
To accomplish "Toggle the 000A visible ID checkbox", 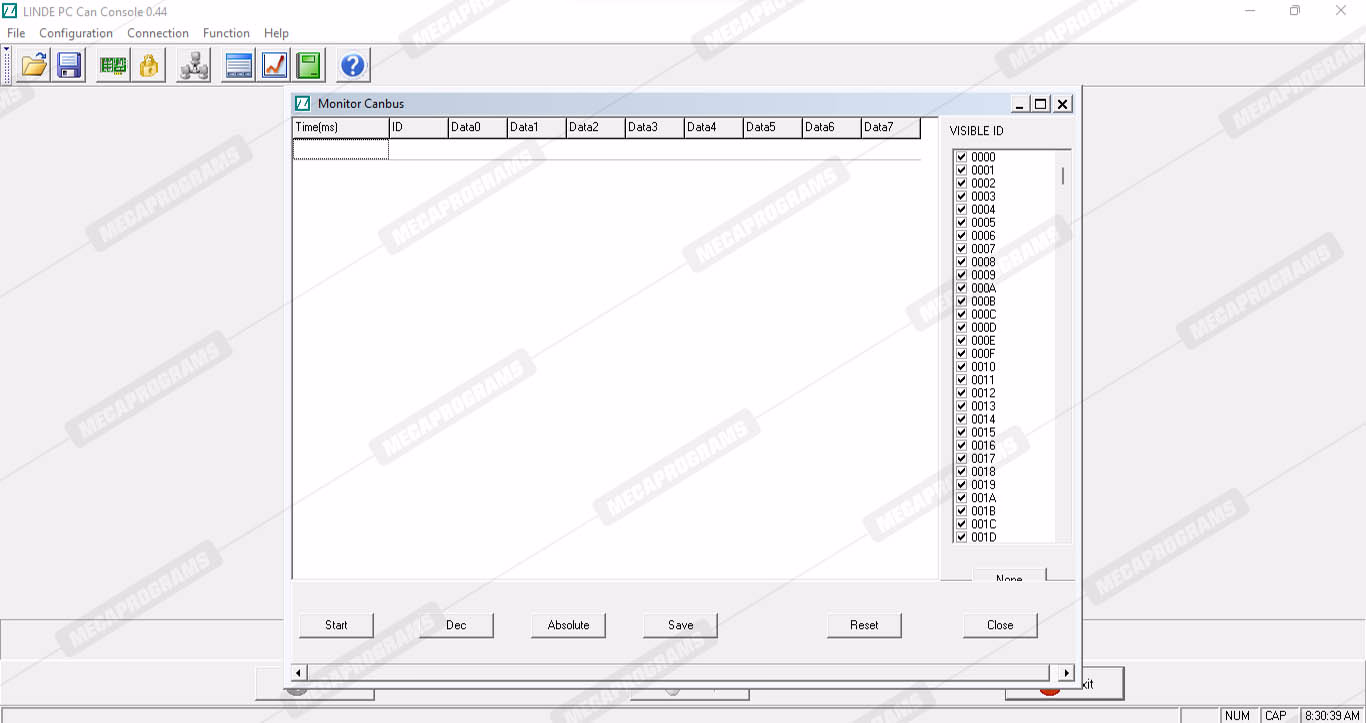I will click(961, 288).
